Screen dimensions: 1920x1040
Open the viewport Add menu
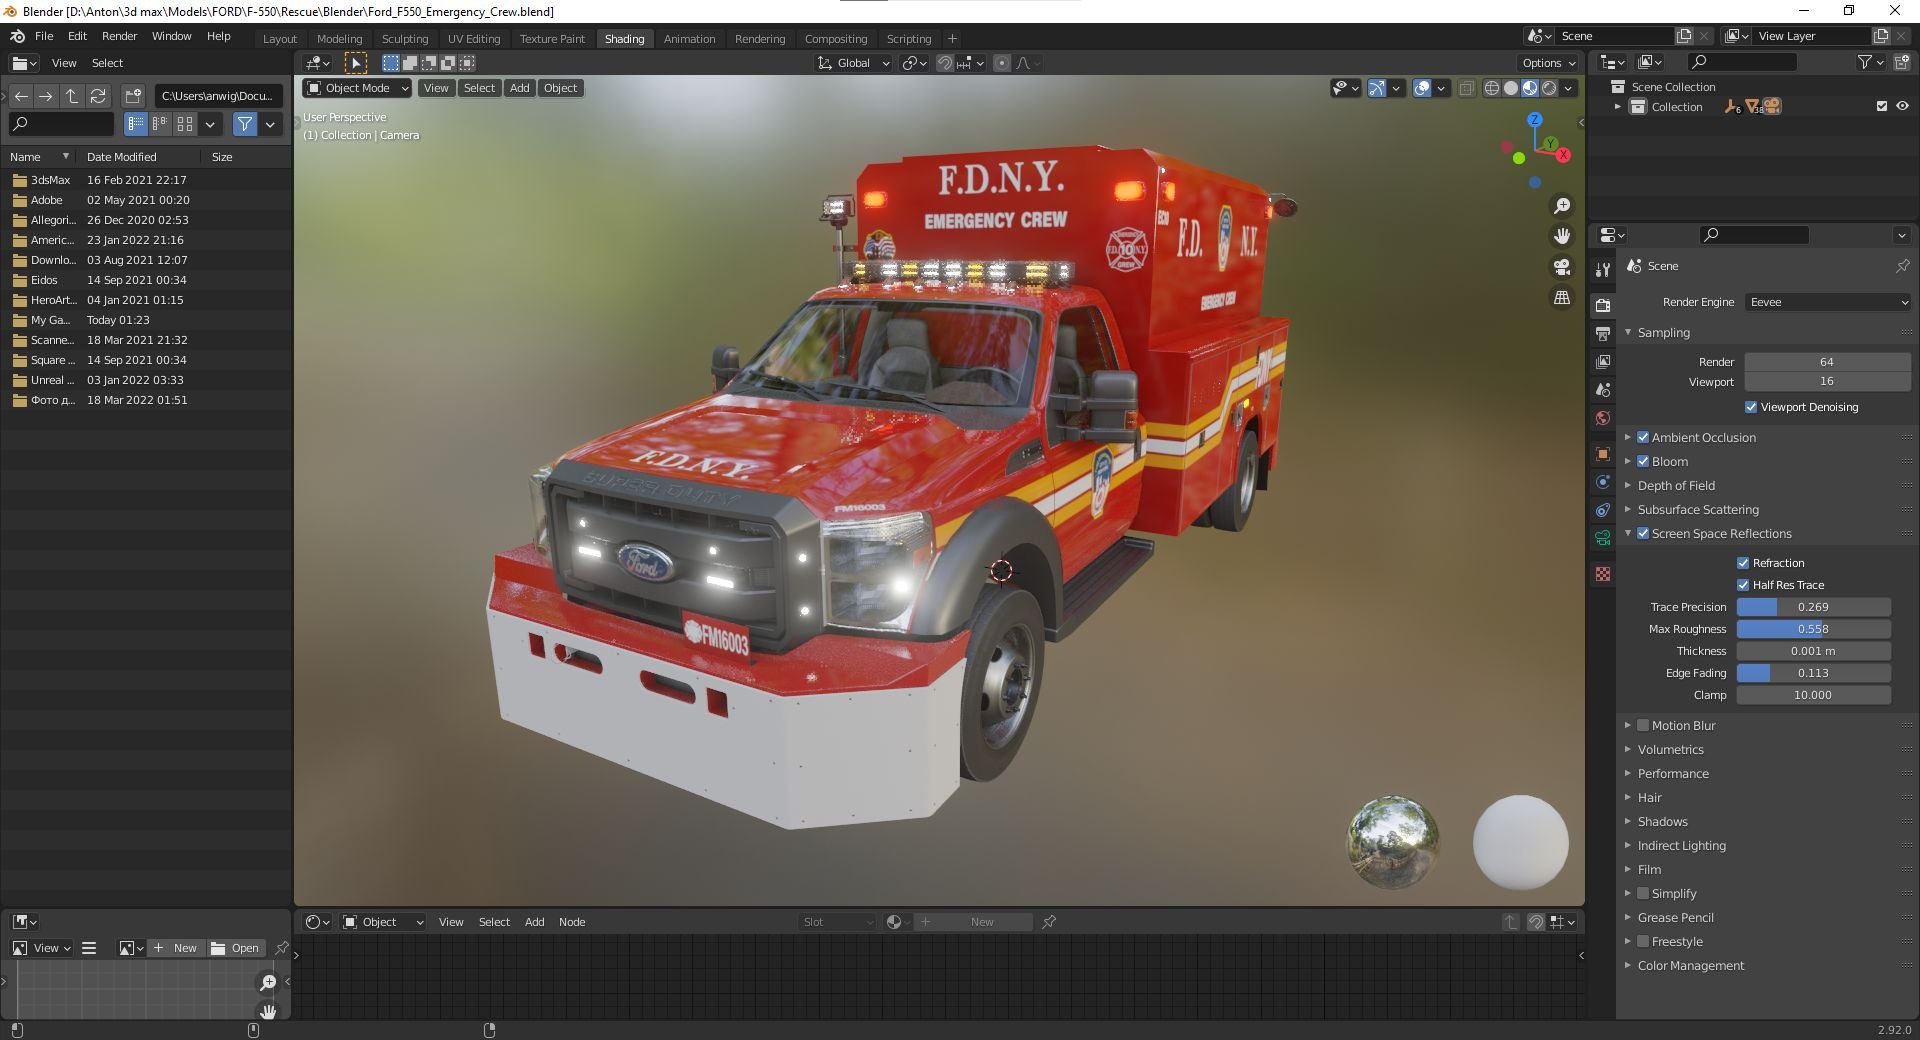[520, 88]
